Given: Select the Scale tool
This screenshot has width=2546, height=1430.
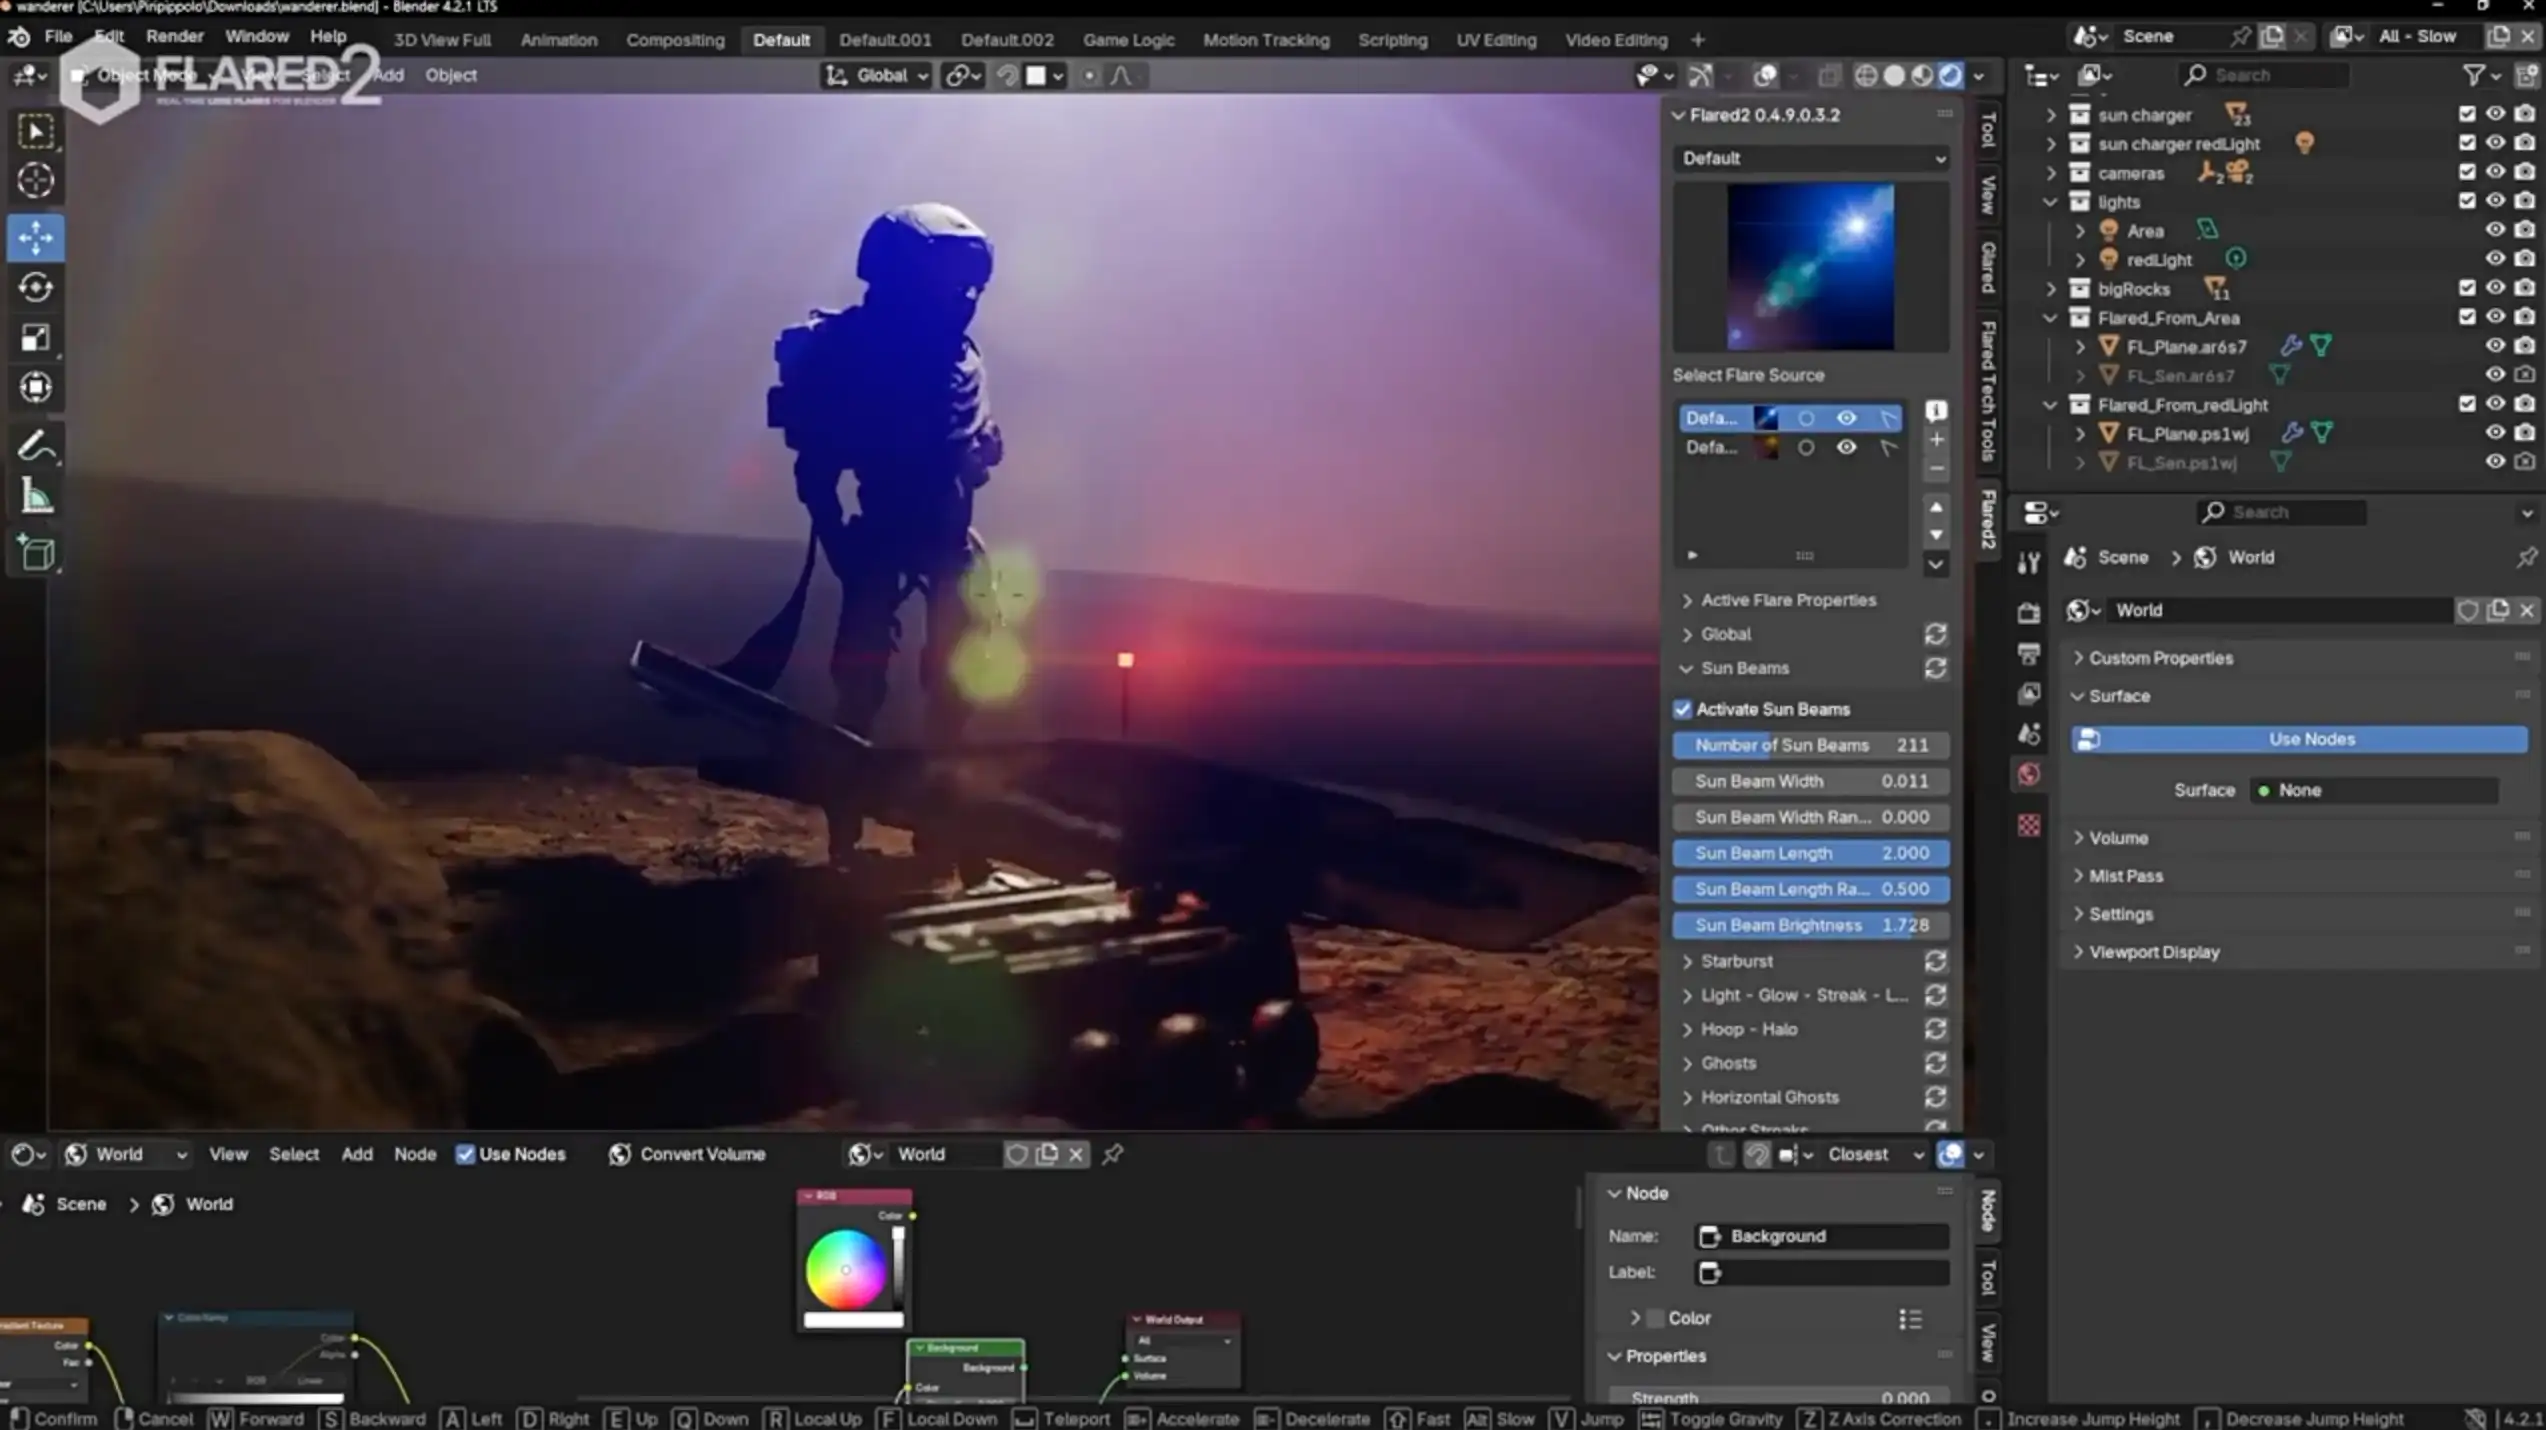Looking at the screenshot, I should tap(36, 338).
